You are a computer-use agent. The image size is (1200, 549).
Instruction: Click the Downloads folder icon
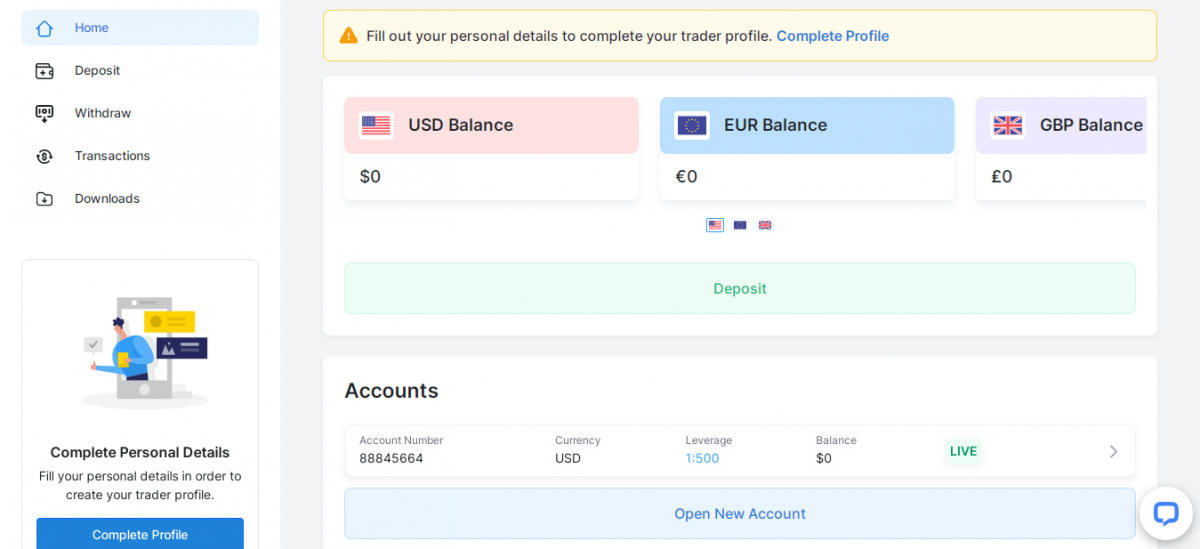(44, 199)
